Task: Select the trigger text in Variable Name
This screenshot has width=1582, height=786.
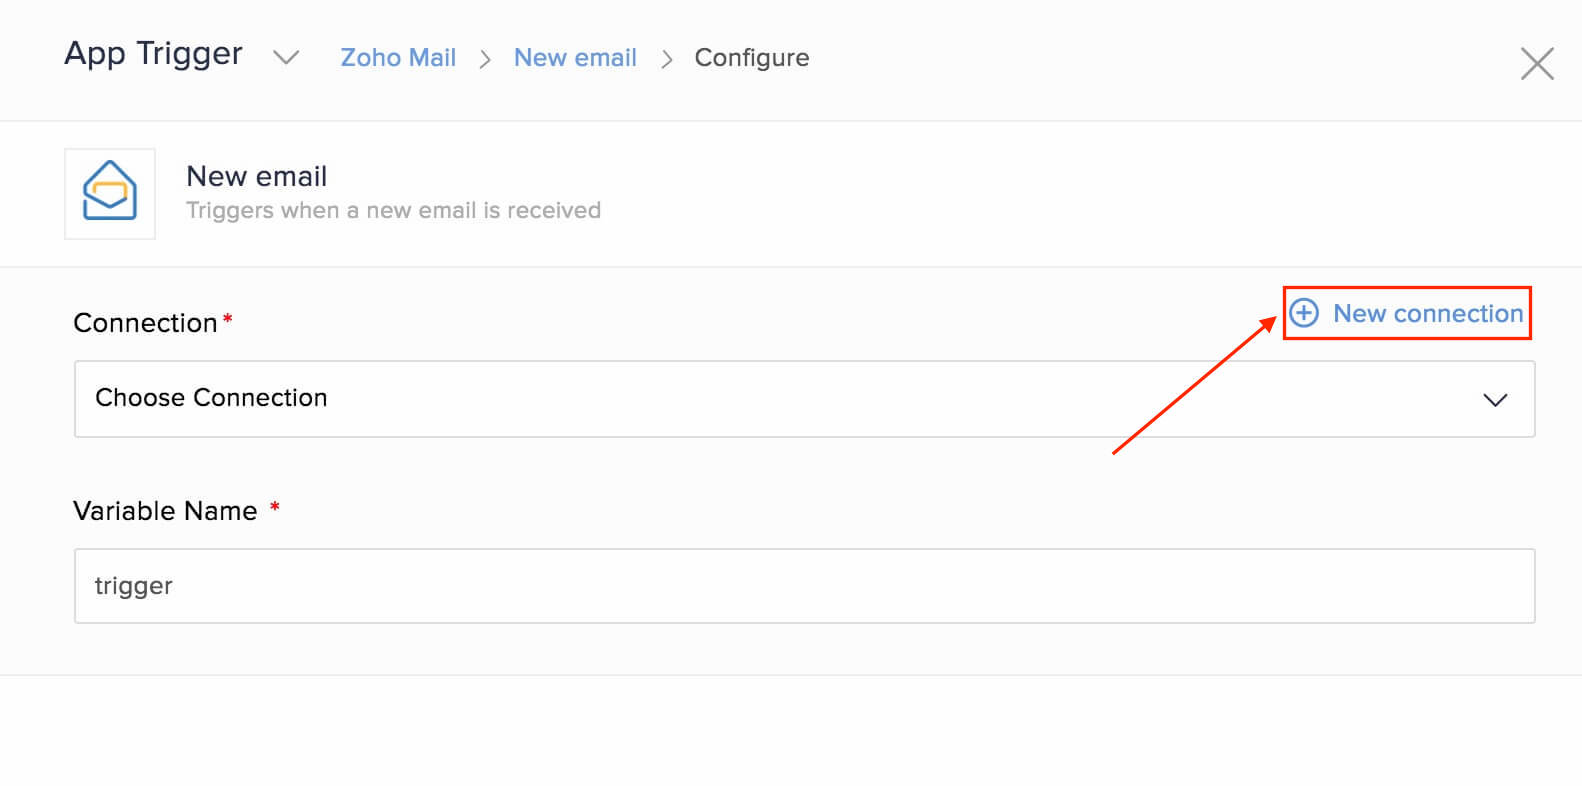Action: pyautogui.click(x=133, y=586)
